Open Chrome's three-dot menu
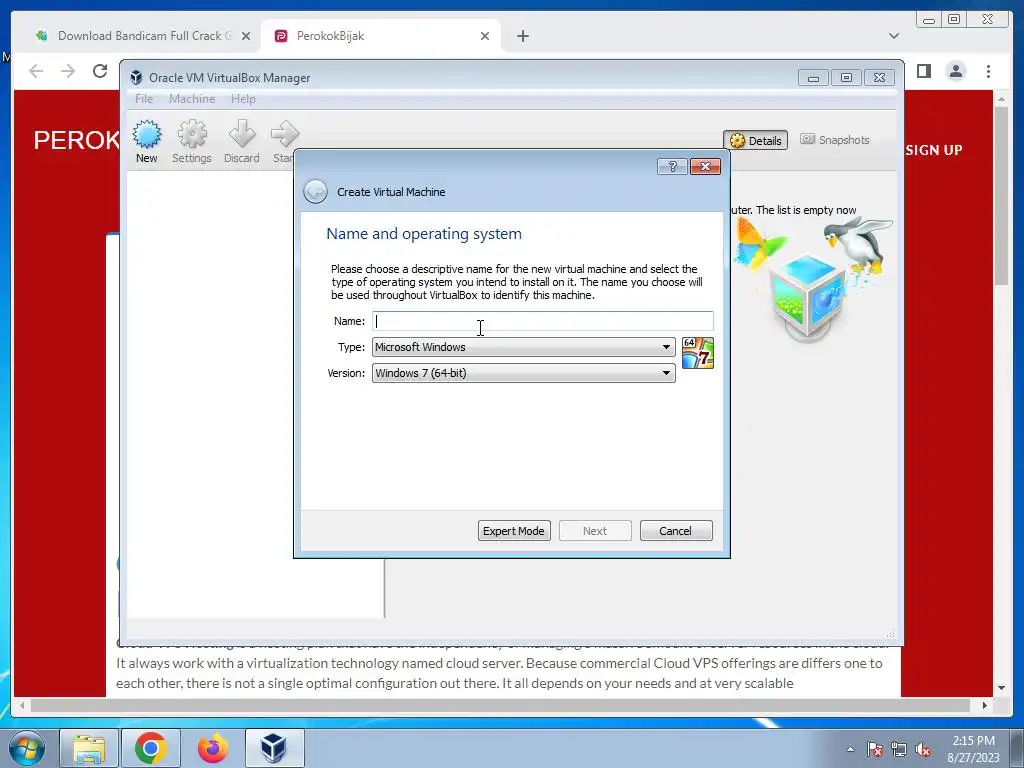The width and height of the screenshot is (1024, 768). click(x=989, y=71)
